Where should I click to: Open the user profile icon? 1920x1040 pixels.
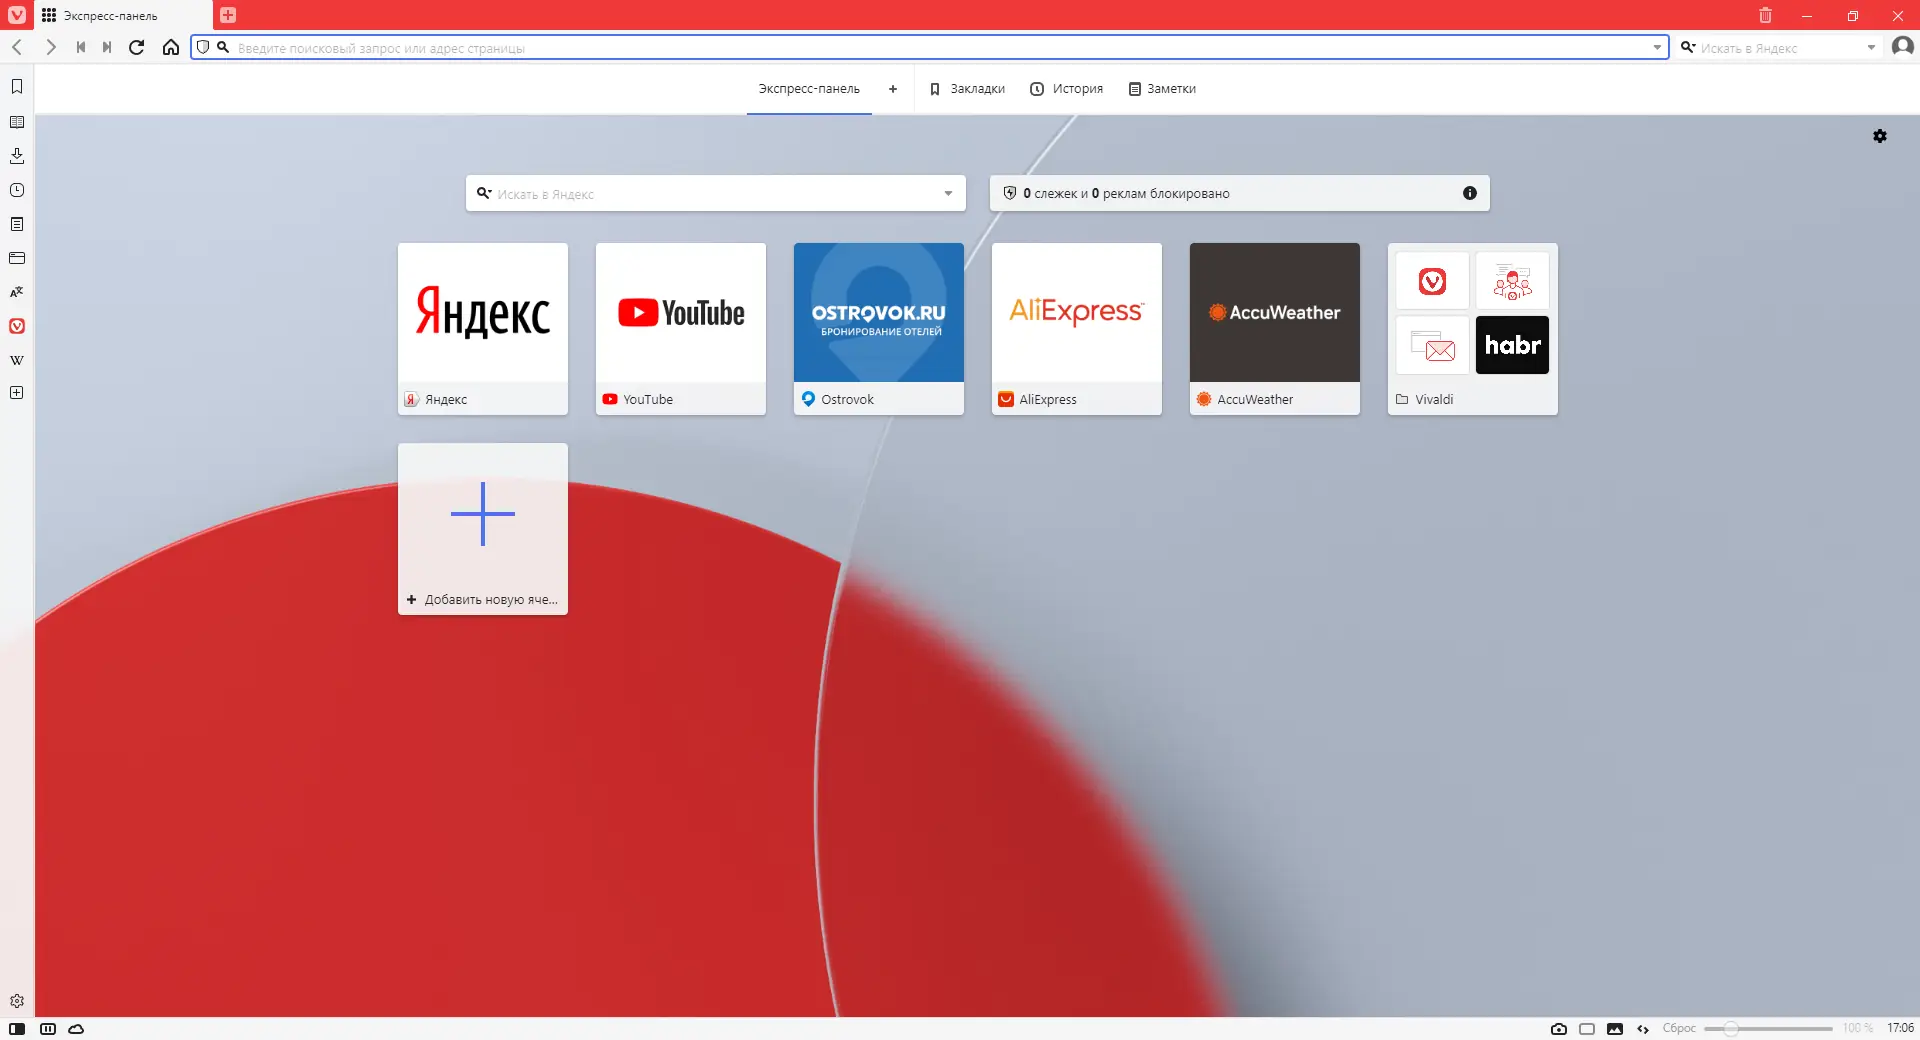(x=1903, y=46)
